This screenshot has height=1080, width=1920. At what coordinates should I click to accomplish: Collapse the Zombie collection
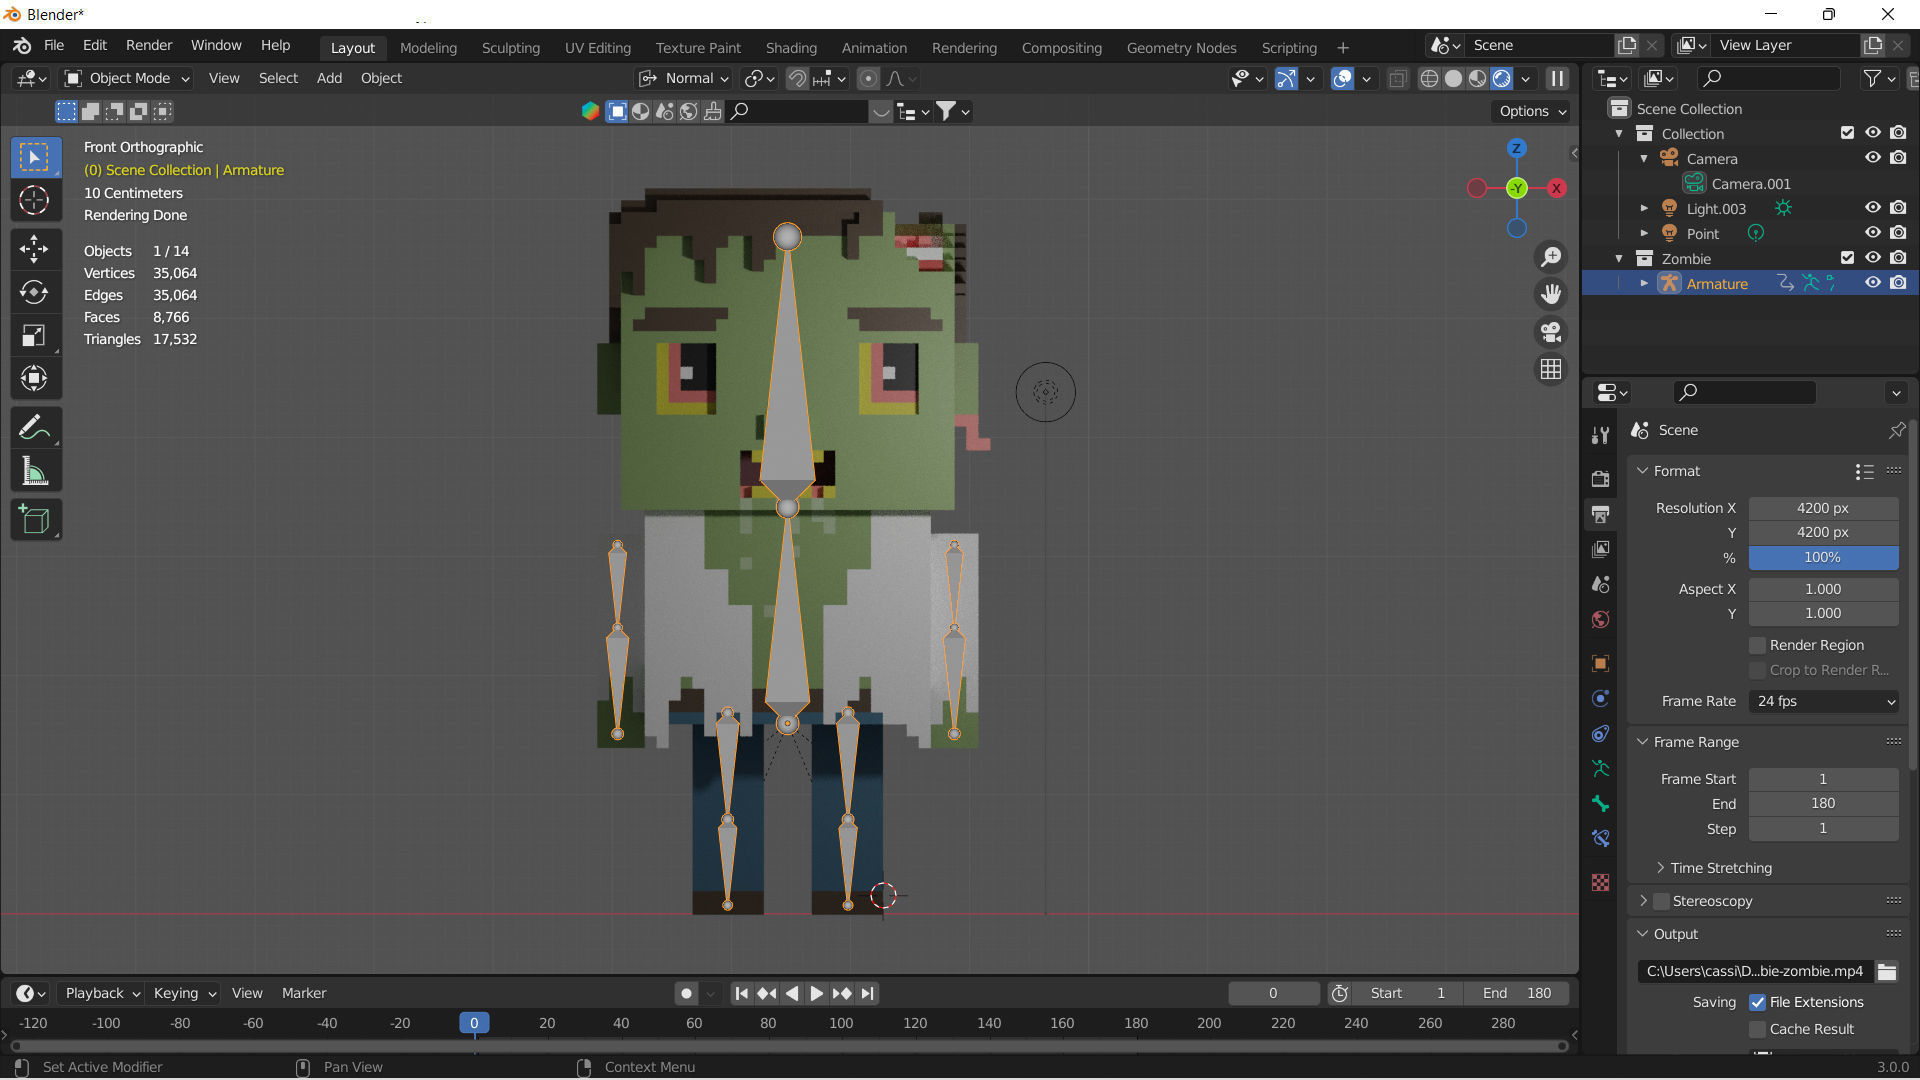pos(1620,258)
